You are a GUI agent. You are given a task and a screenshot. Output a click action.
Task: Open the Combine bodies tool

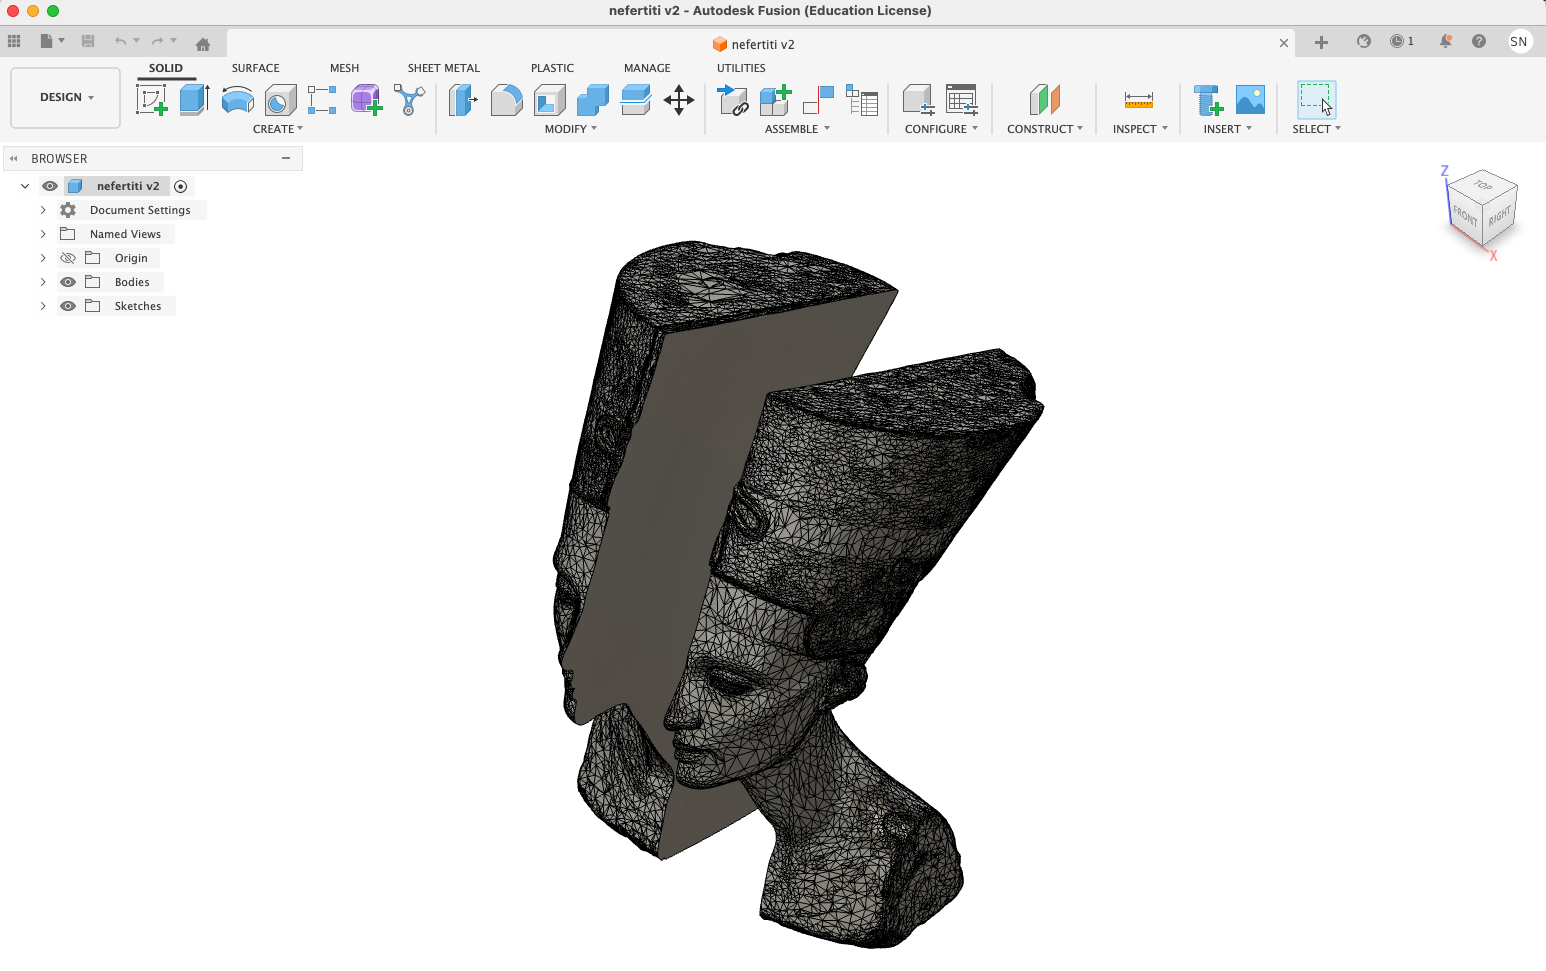(x=592, y=100)
